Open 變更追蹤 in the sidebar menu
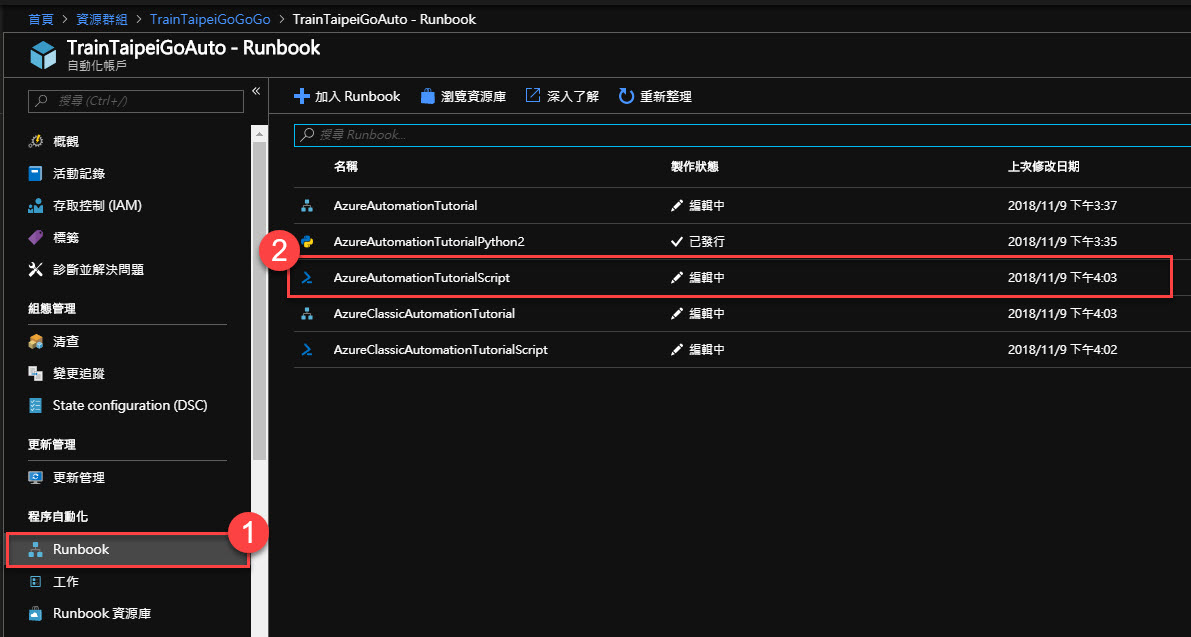The image size is (1191, 637). [79, 374]
